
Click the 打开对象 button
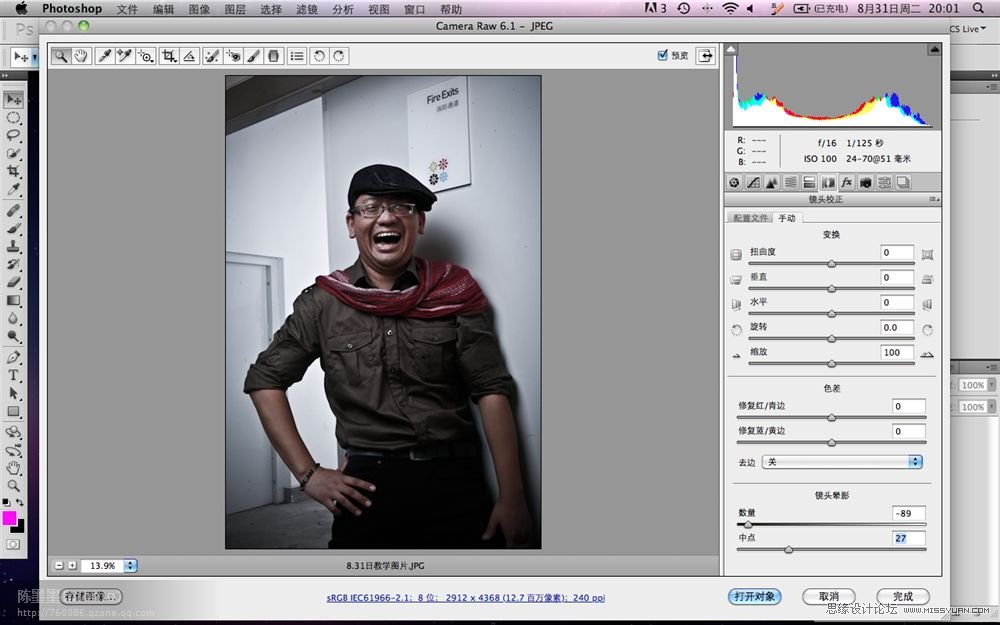[x=754, y=596]
